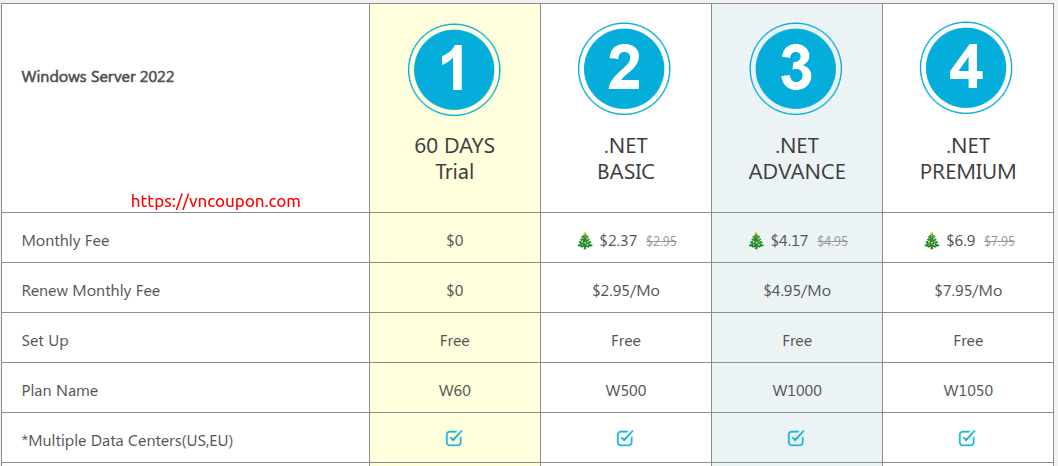Screen dimensions: 1058x466
Task: Click the number 4 circle icon
Action: point(967,69)
